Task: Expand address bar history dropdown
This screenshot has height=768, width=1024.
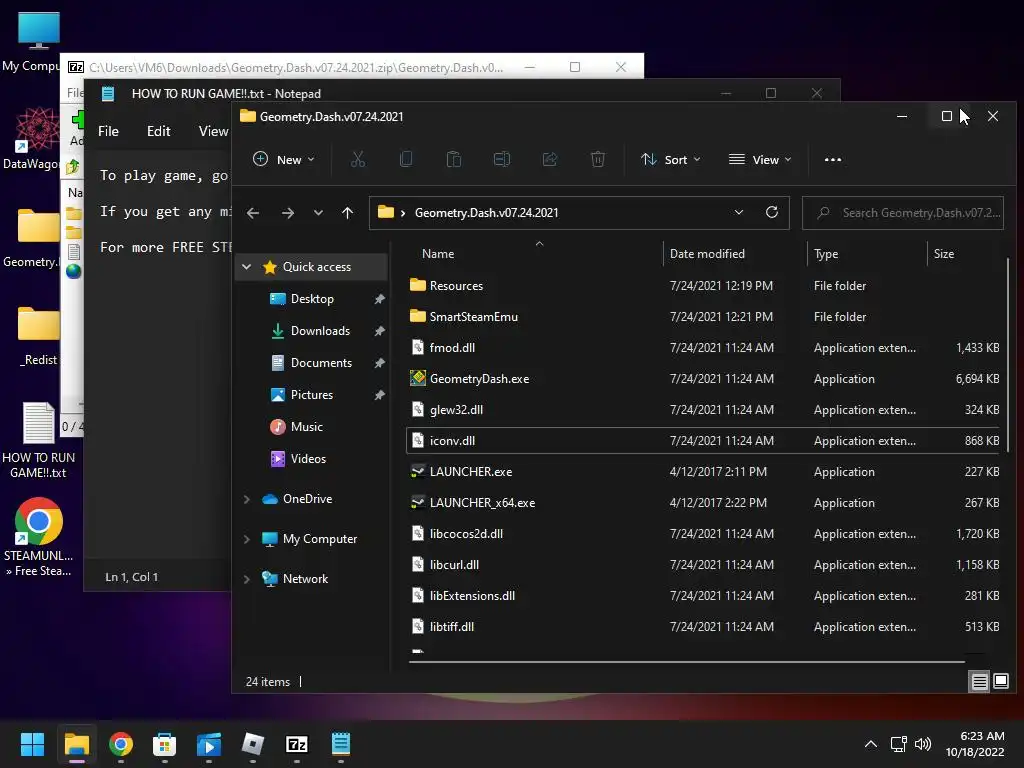Action: (739, 212)
